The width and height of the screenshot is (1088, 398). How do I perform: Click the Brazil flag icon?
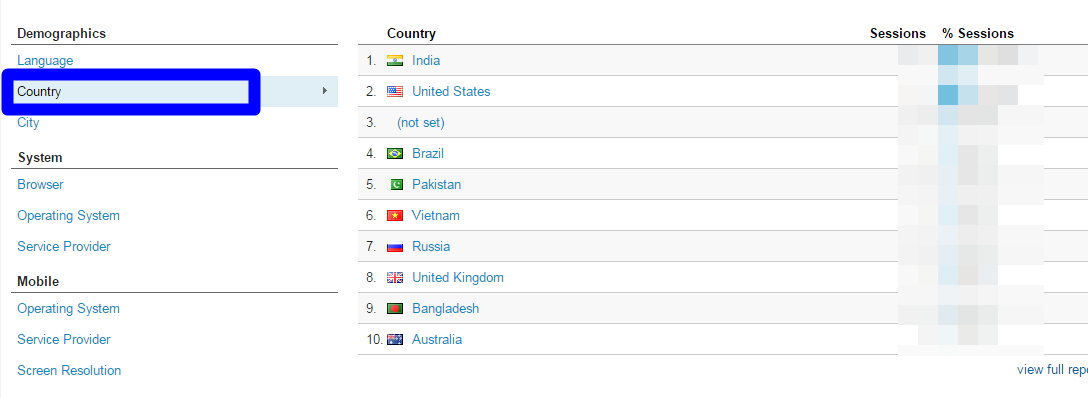(x=395, y=153)
